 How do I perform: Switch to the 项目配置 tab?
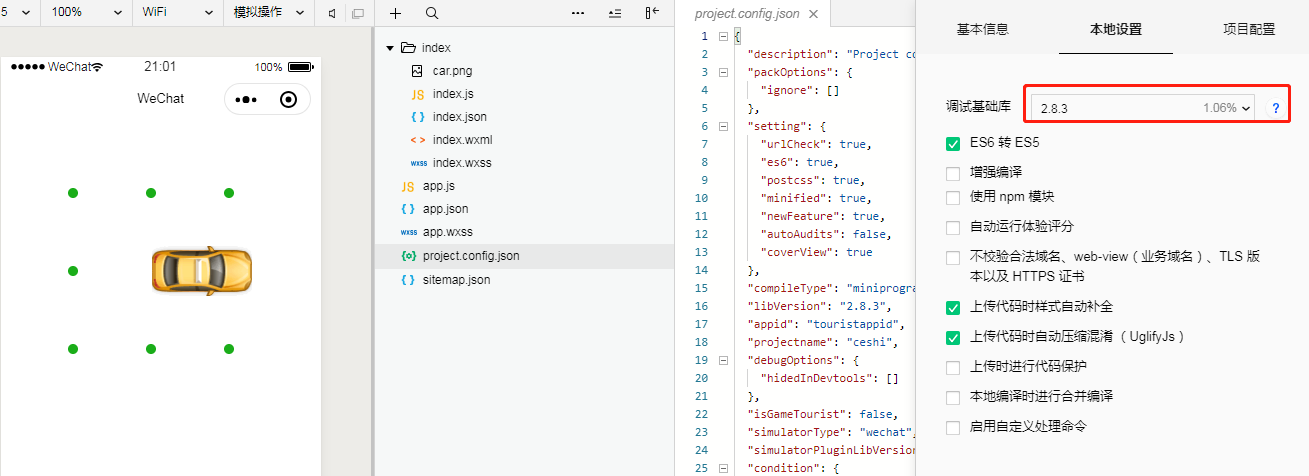[1249, 29]
